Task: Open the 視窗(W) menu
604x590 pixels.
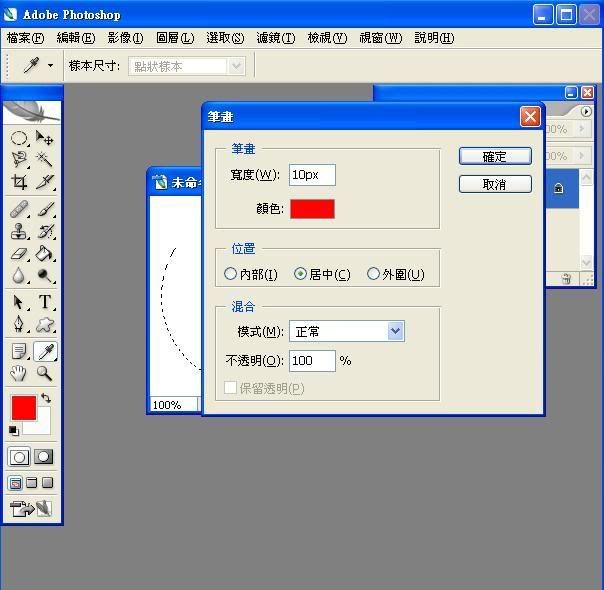Action: [381, 38]
